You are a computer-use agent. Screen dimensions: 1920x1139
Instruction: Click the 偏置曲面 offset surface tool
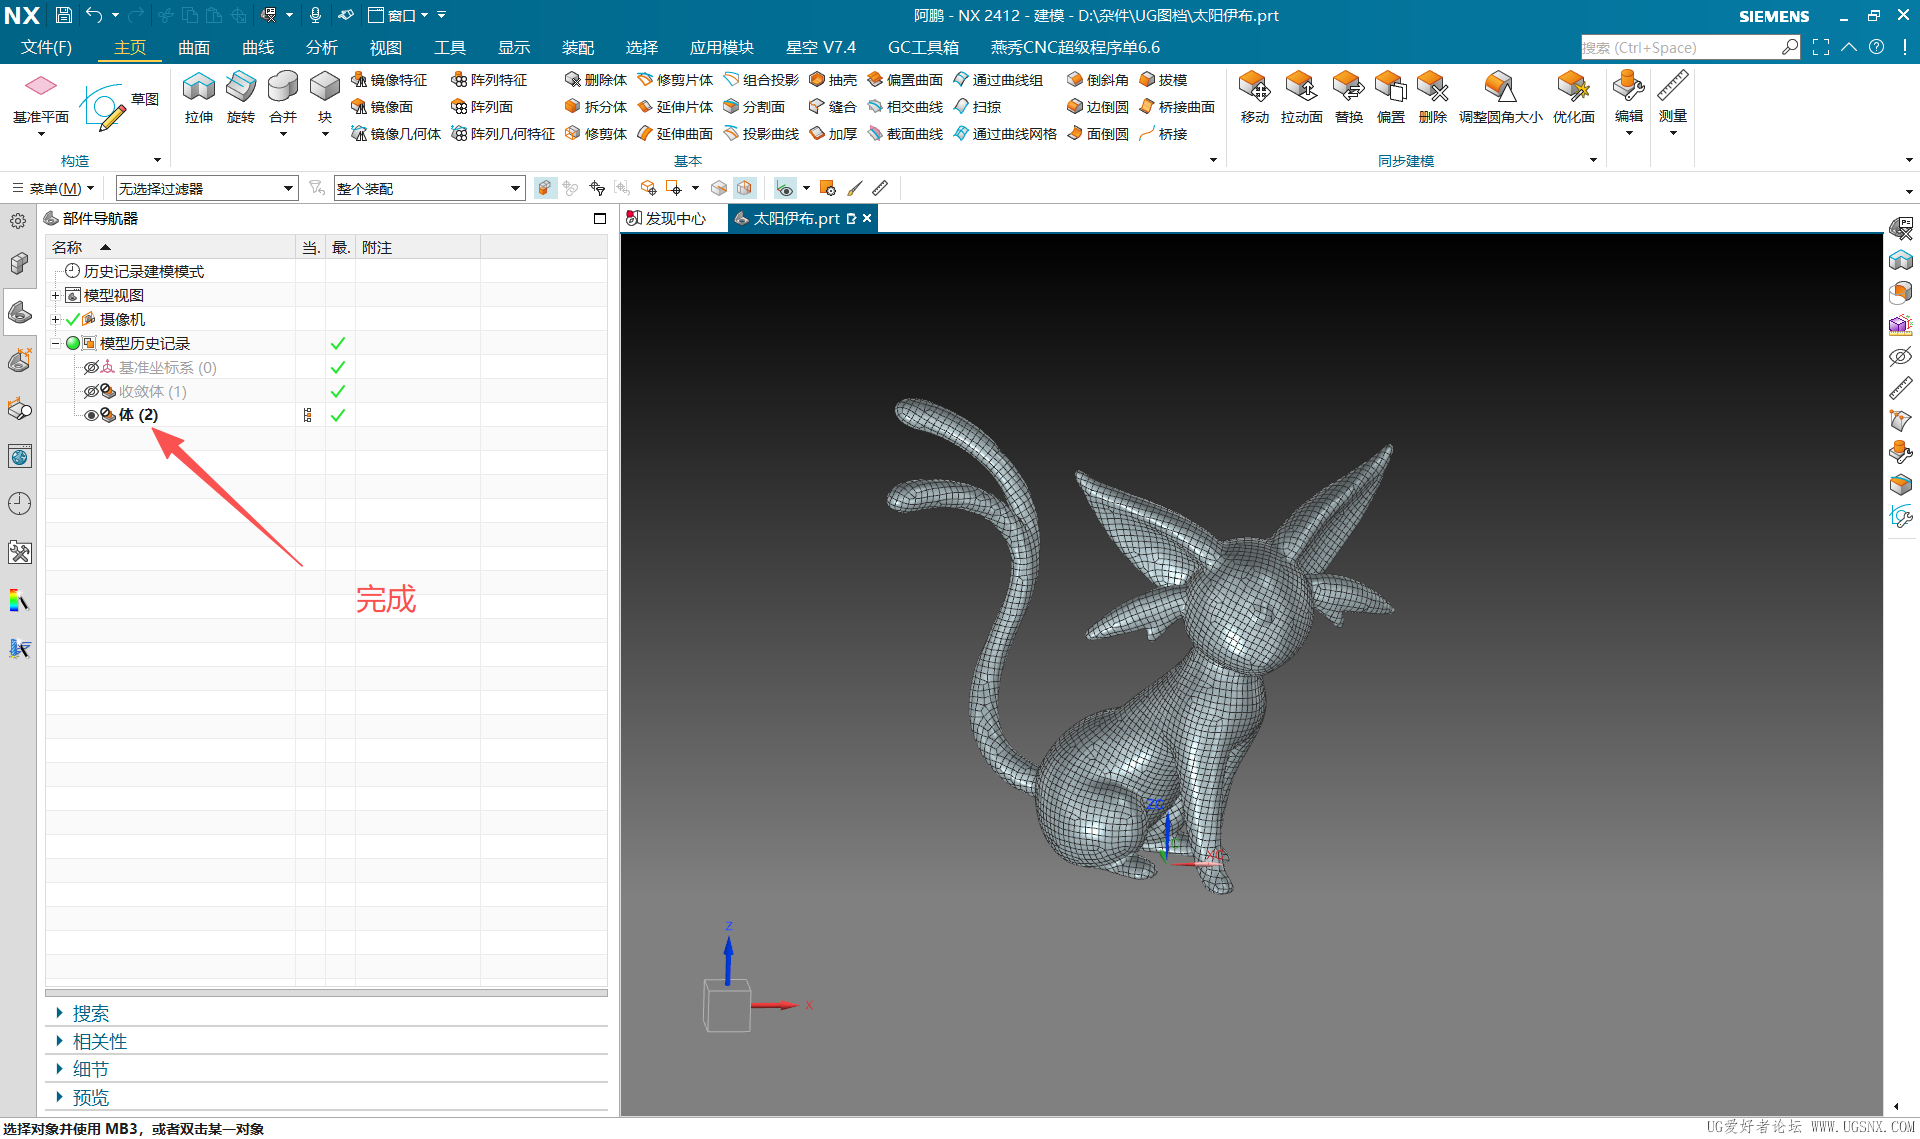[x=905, y=80]
